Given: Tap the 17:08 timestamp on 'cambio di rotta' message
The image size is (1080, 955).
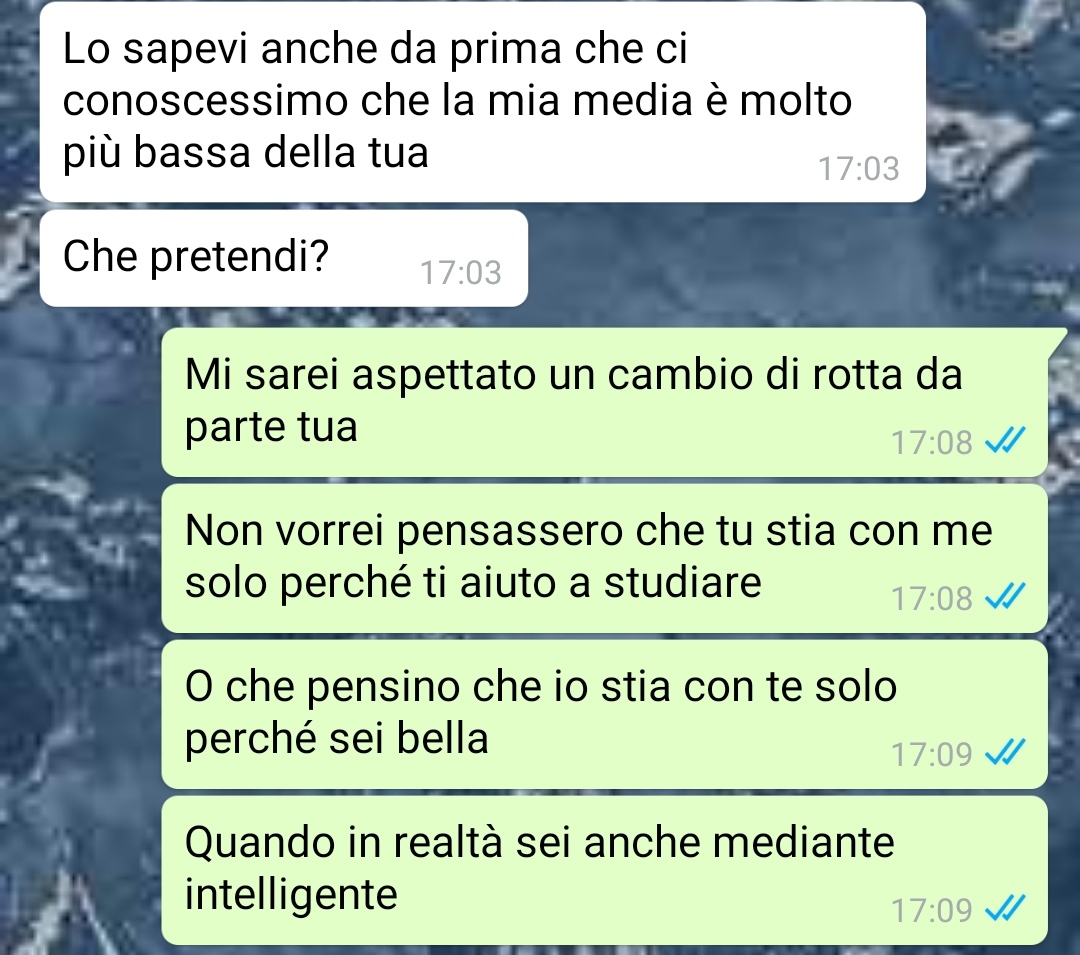Looking at the screenshot, I should [931, 442].
